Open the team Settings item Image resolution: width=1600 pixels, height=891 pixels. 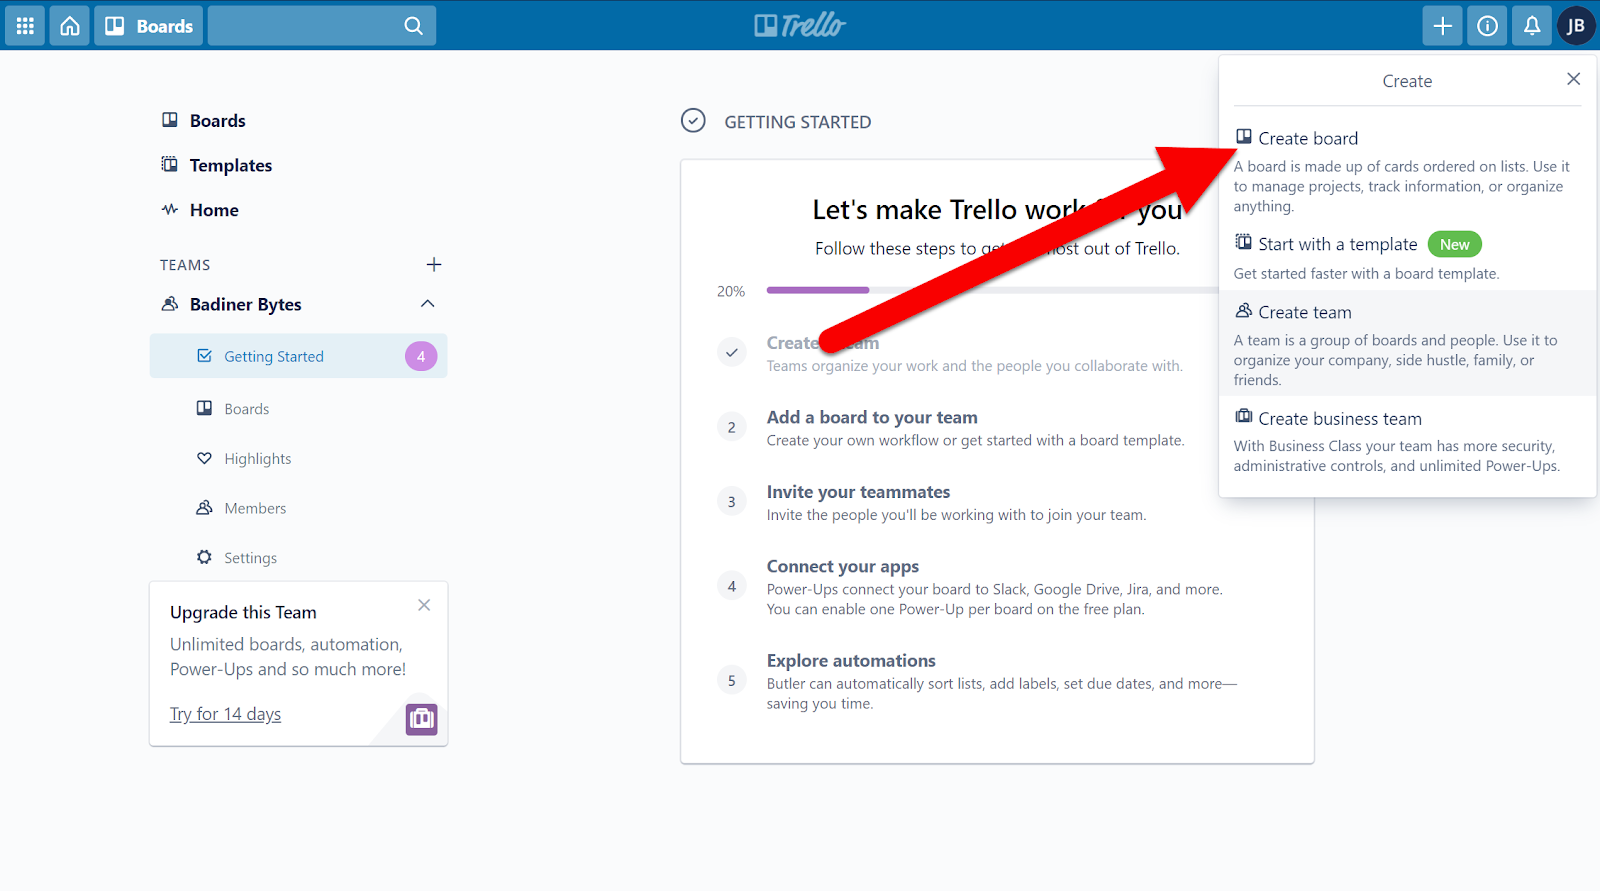pyautogui.click(x=250, y=558)
